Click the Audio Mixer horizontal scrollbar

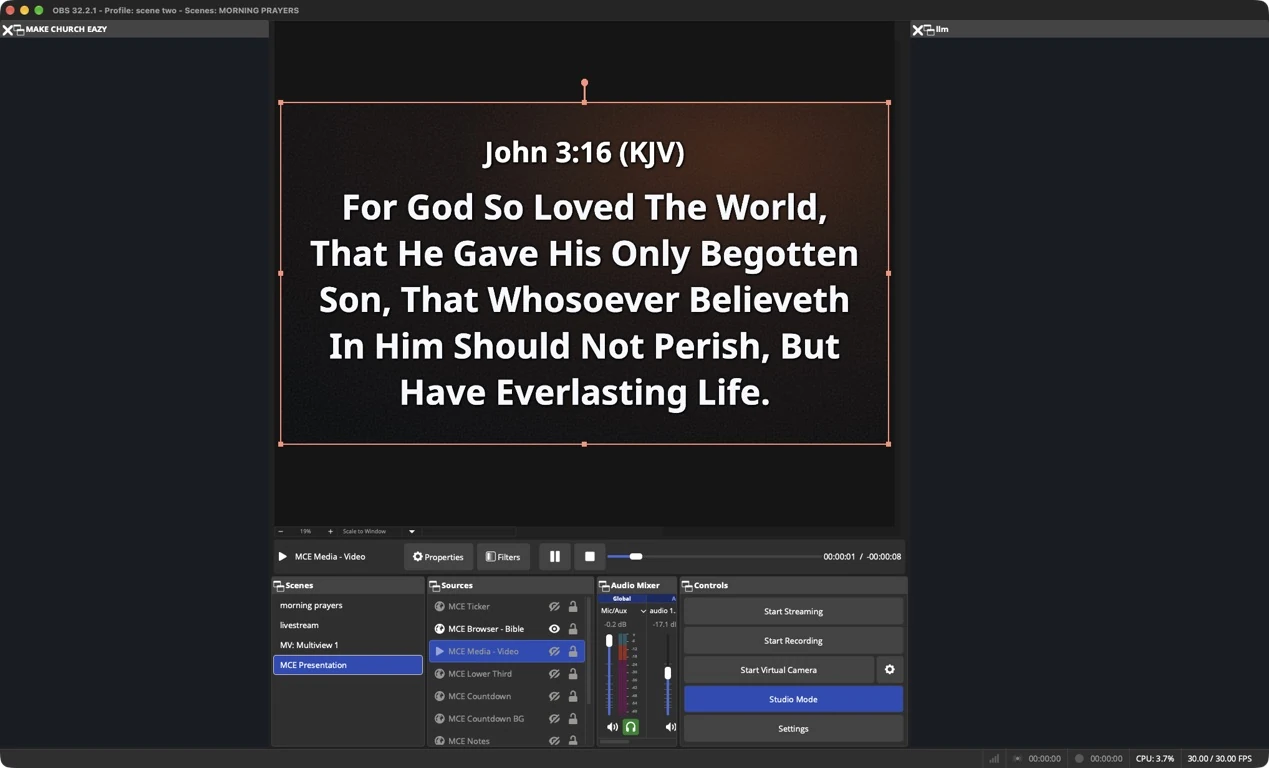[x=616, y=742]
